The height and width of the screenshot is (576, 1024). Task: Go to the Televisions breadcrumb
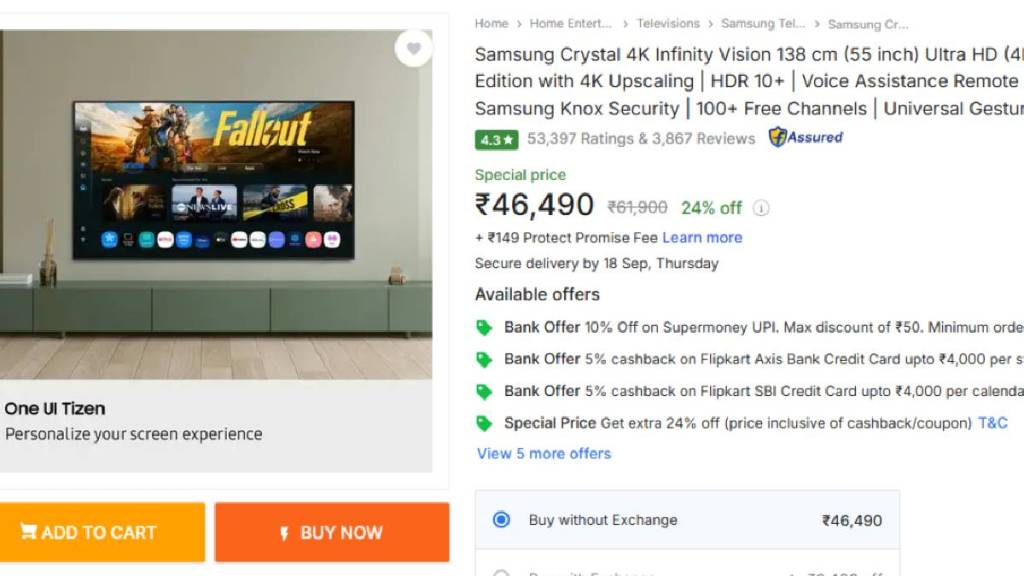tap(668, 23)
